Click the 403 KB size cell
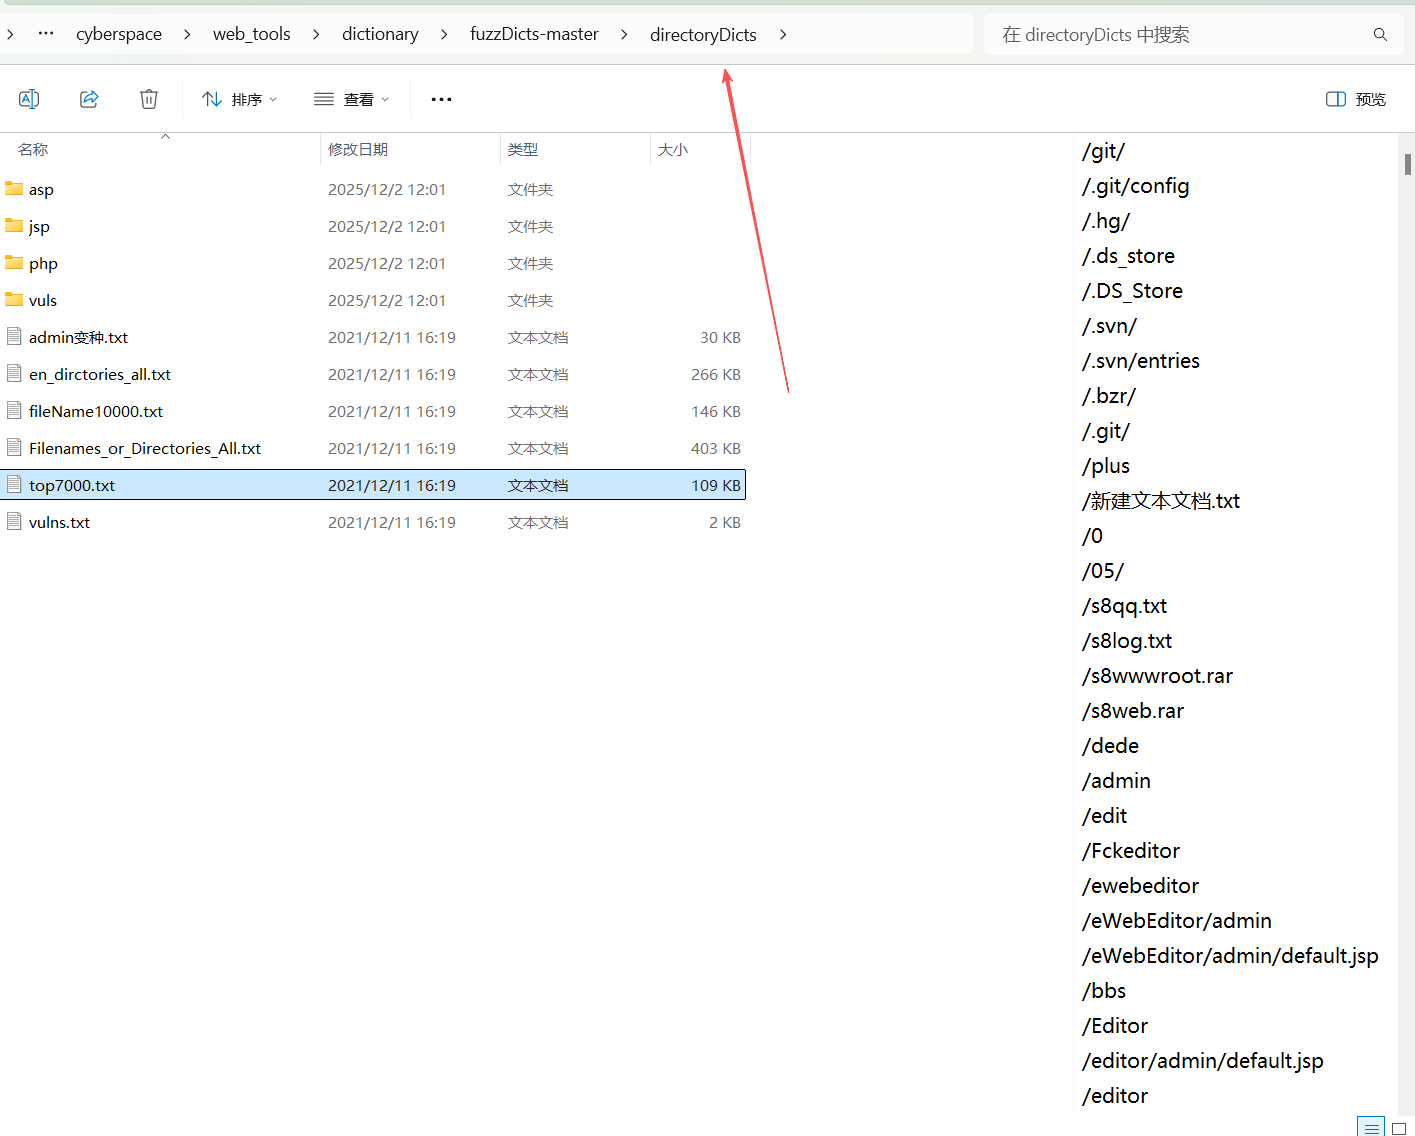 click(716, 448)
